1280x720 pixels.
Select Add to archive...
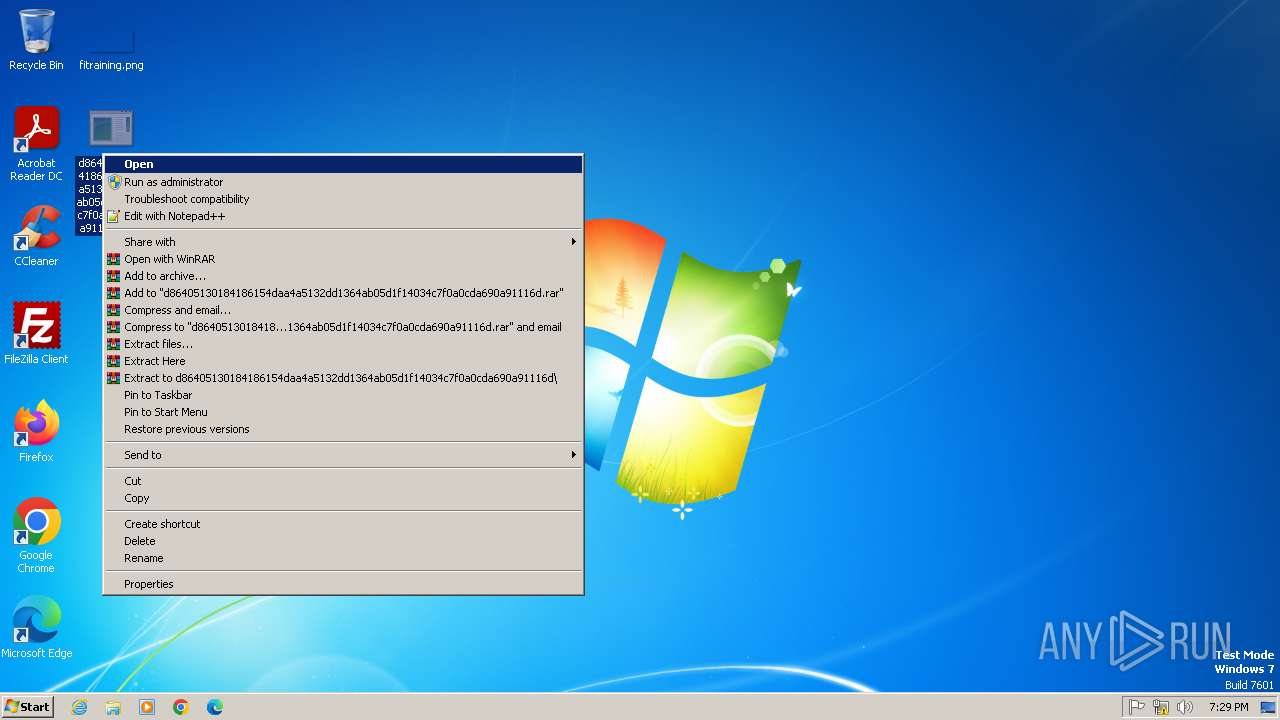pyautogui.click(x=343, y=276)
